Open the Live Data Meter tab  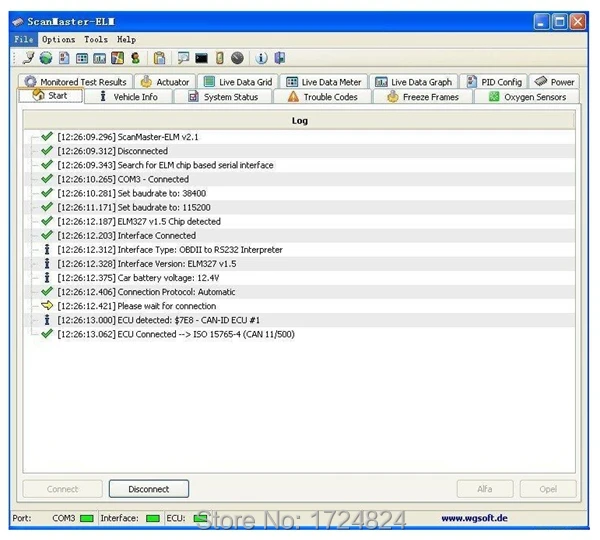pyautogui.click(x=324, y=82)
